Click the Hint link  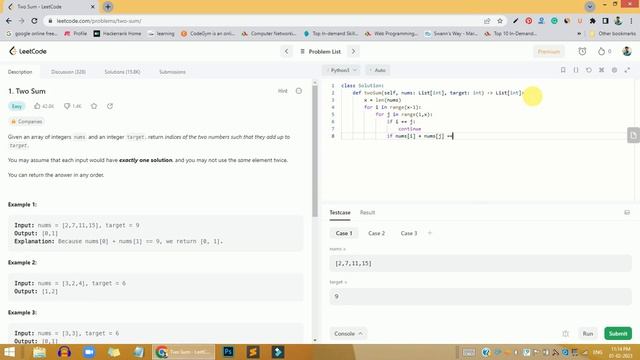tap(282, 91)
